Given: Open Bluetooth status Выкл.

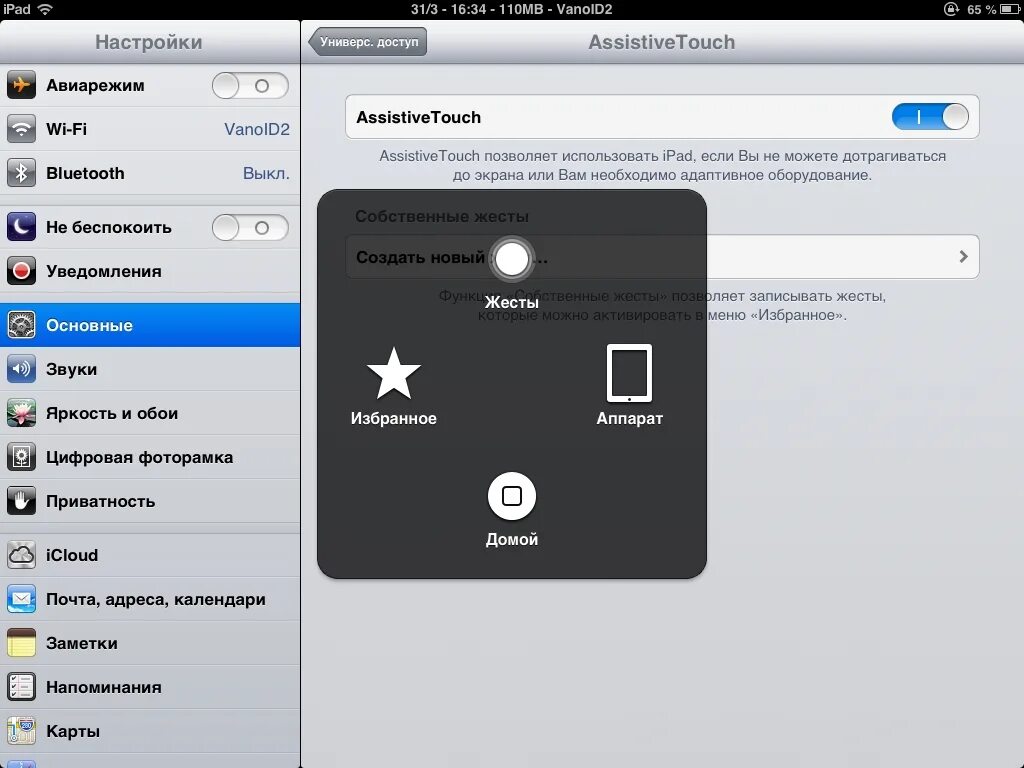Looking at the screenshot, I should click(x=266, y=173).
